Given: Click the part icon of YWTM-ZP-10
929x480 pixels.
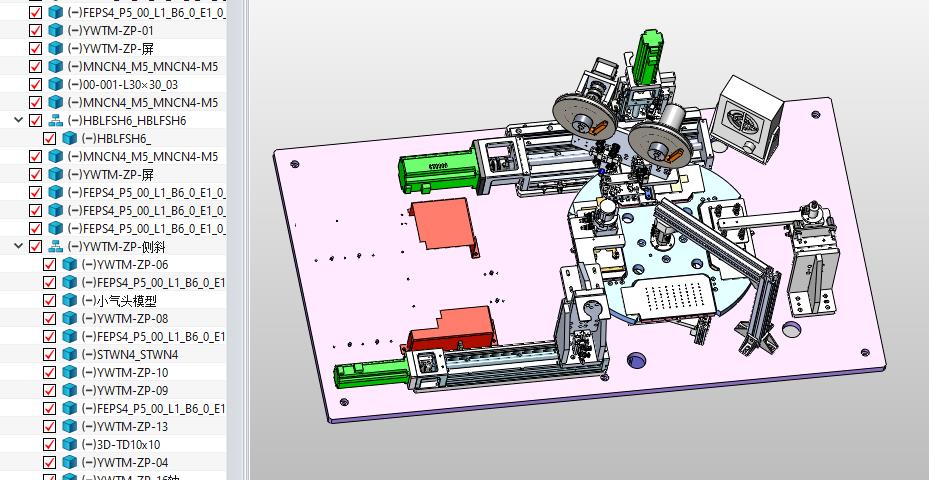Looking at the screenshot, I should tap(69, 372).
